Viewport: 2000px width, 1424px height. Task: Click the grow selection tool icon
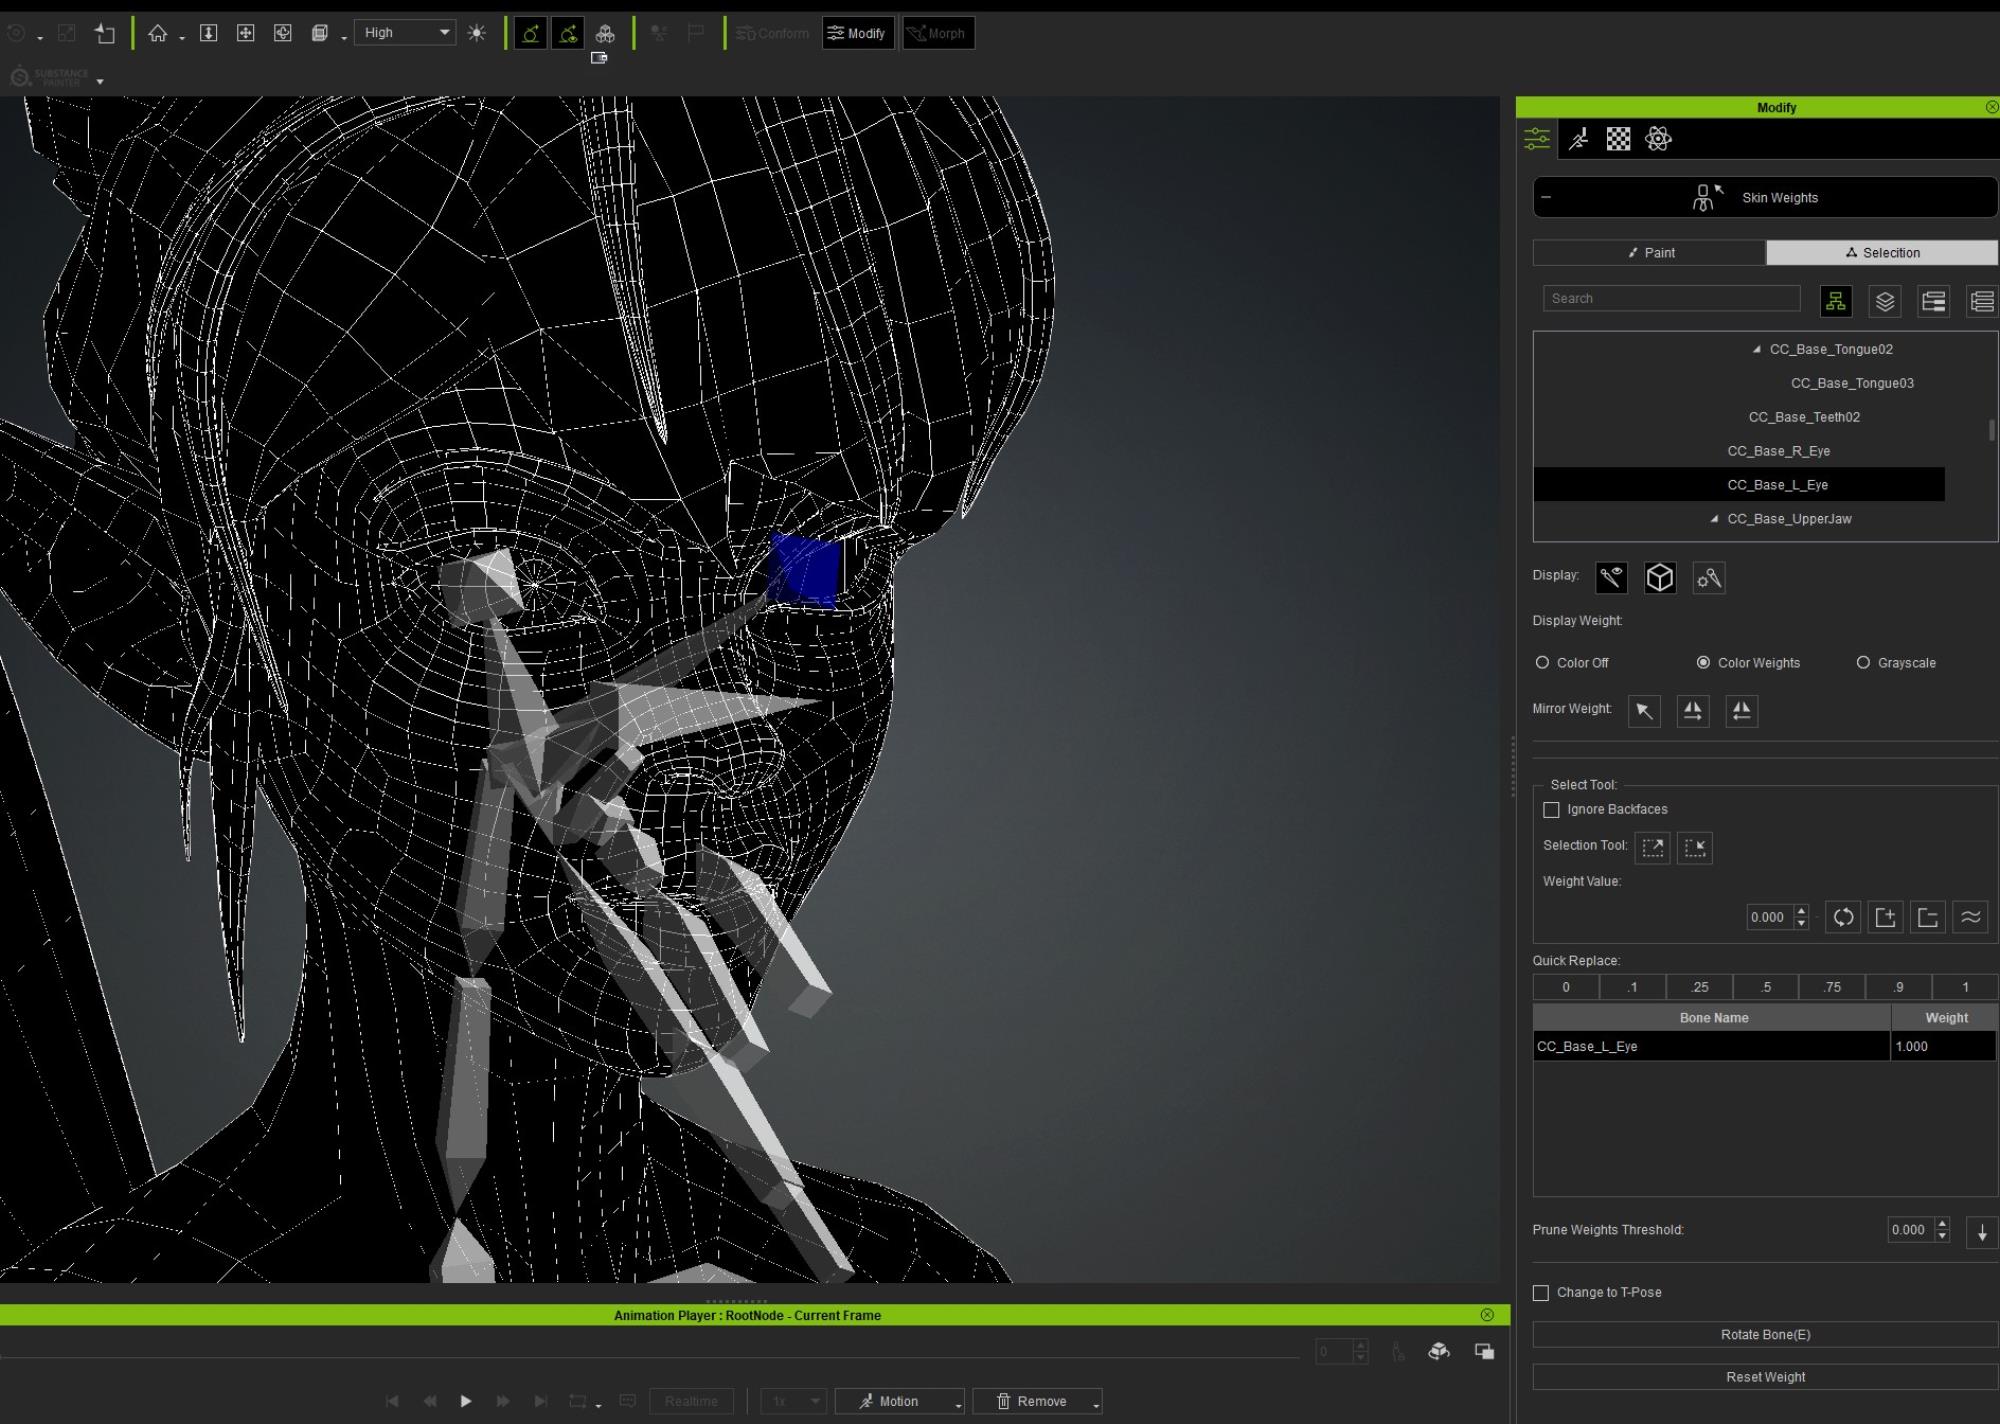(1653, 848)
